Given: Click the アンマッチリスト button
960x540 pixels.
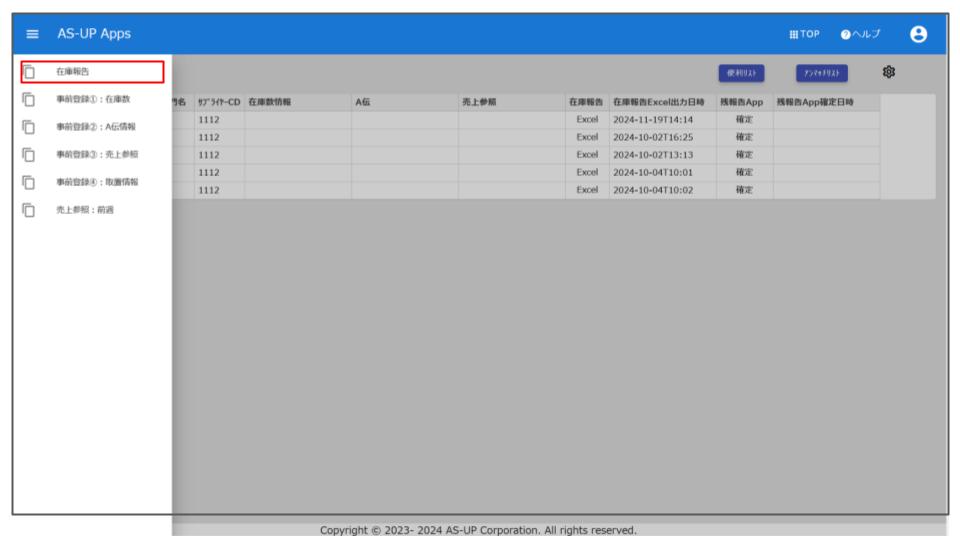Looking at the screenshot, I should click(x=821, y=73).
